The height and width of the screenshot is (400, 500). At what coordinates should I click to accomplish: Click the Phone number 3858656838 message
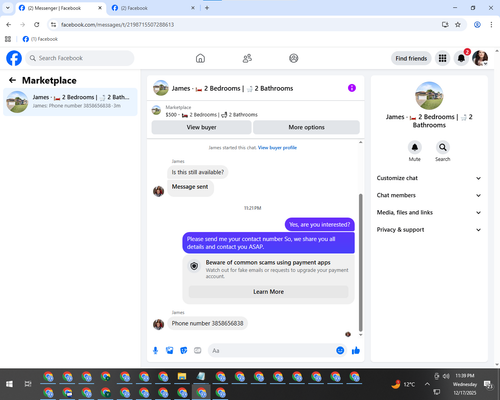[207, 323]
